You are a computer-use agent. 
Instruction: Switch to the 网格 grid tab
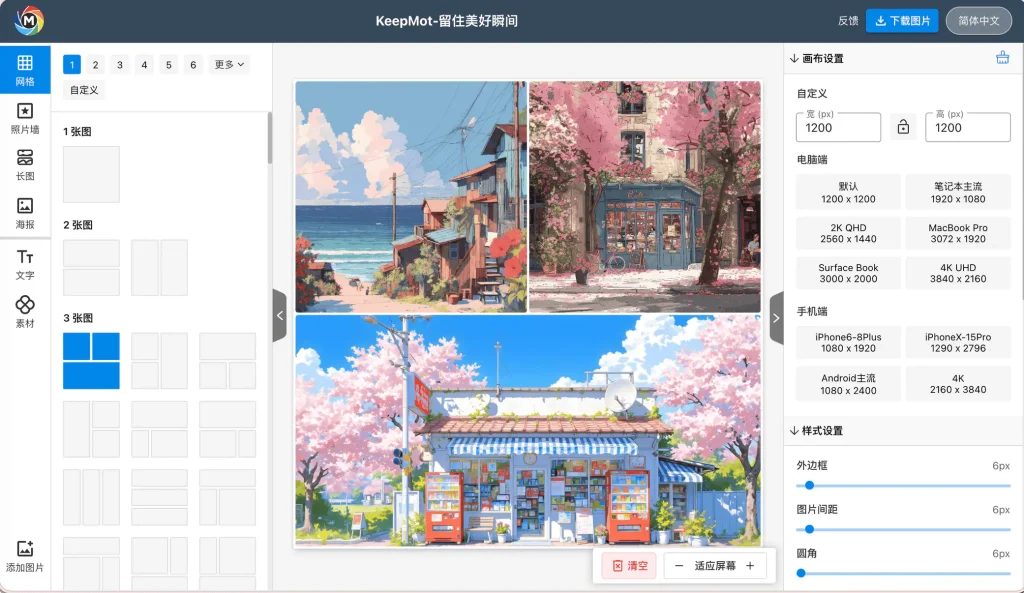25,70
